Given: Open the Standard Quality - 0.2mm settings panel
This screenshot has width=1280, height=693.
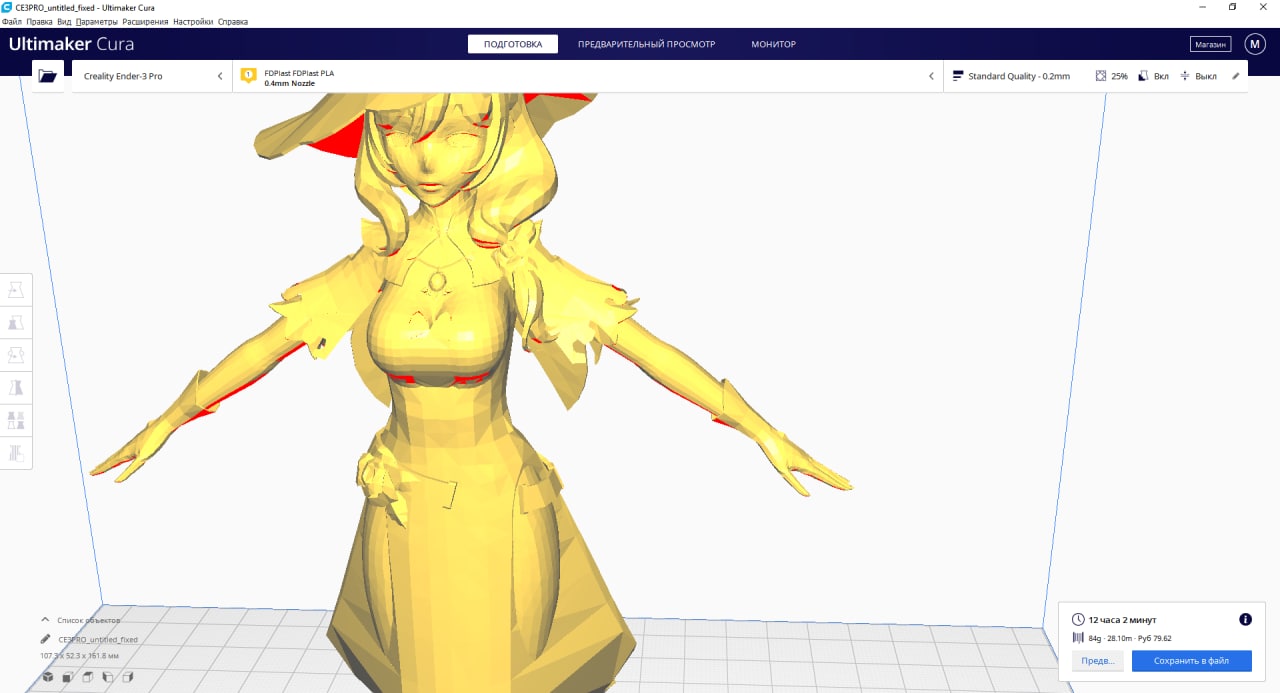Looking at the screenshot, I should coord(1095,76).
